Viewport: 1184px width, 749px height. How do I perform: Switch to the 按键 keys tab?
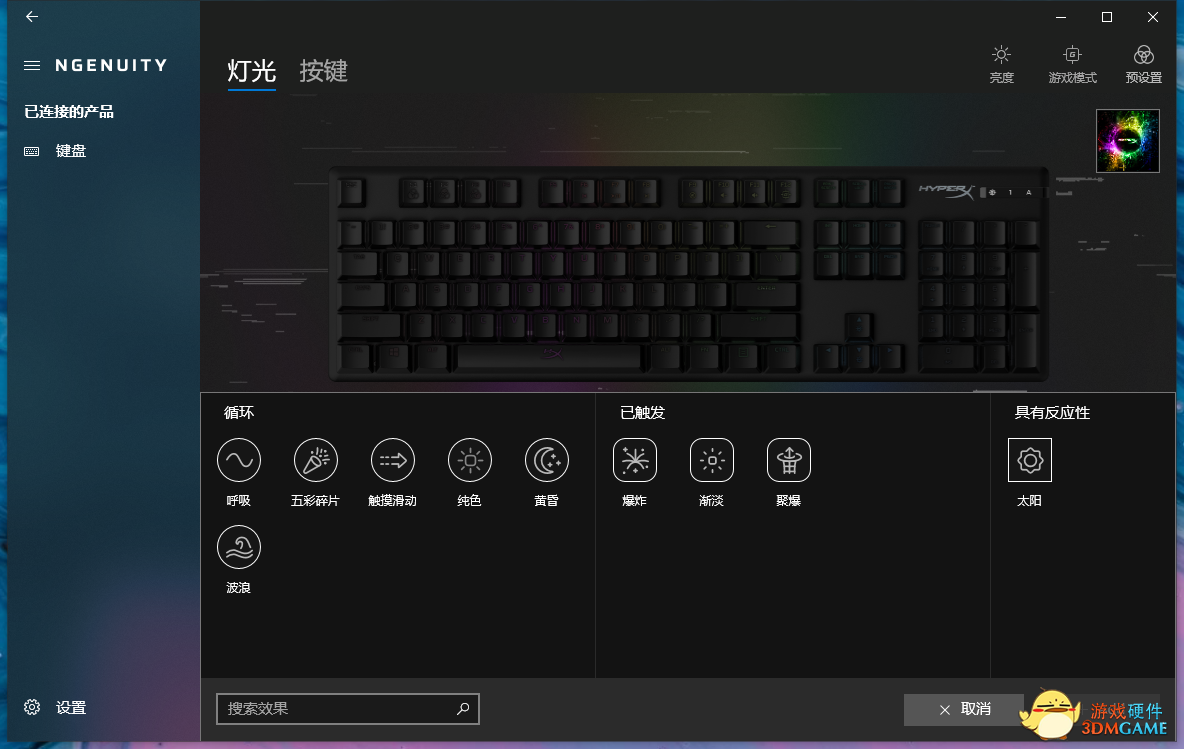(323, 71)
